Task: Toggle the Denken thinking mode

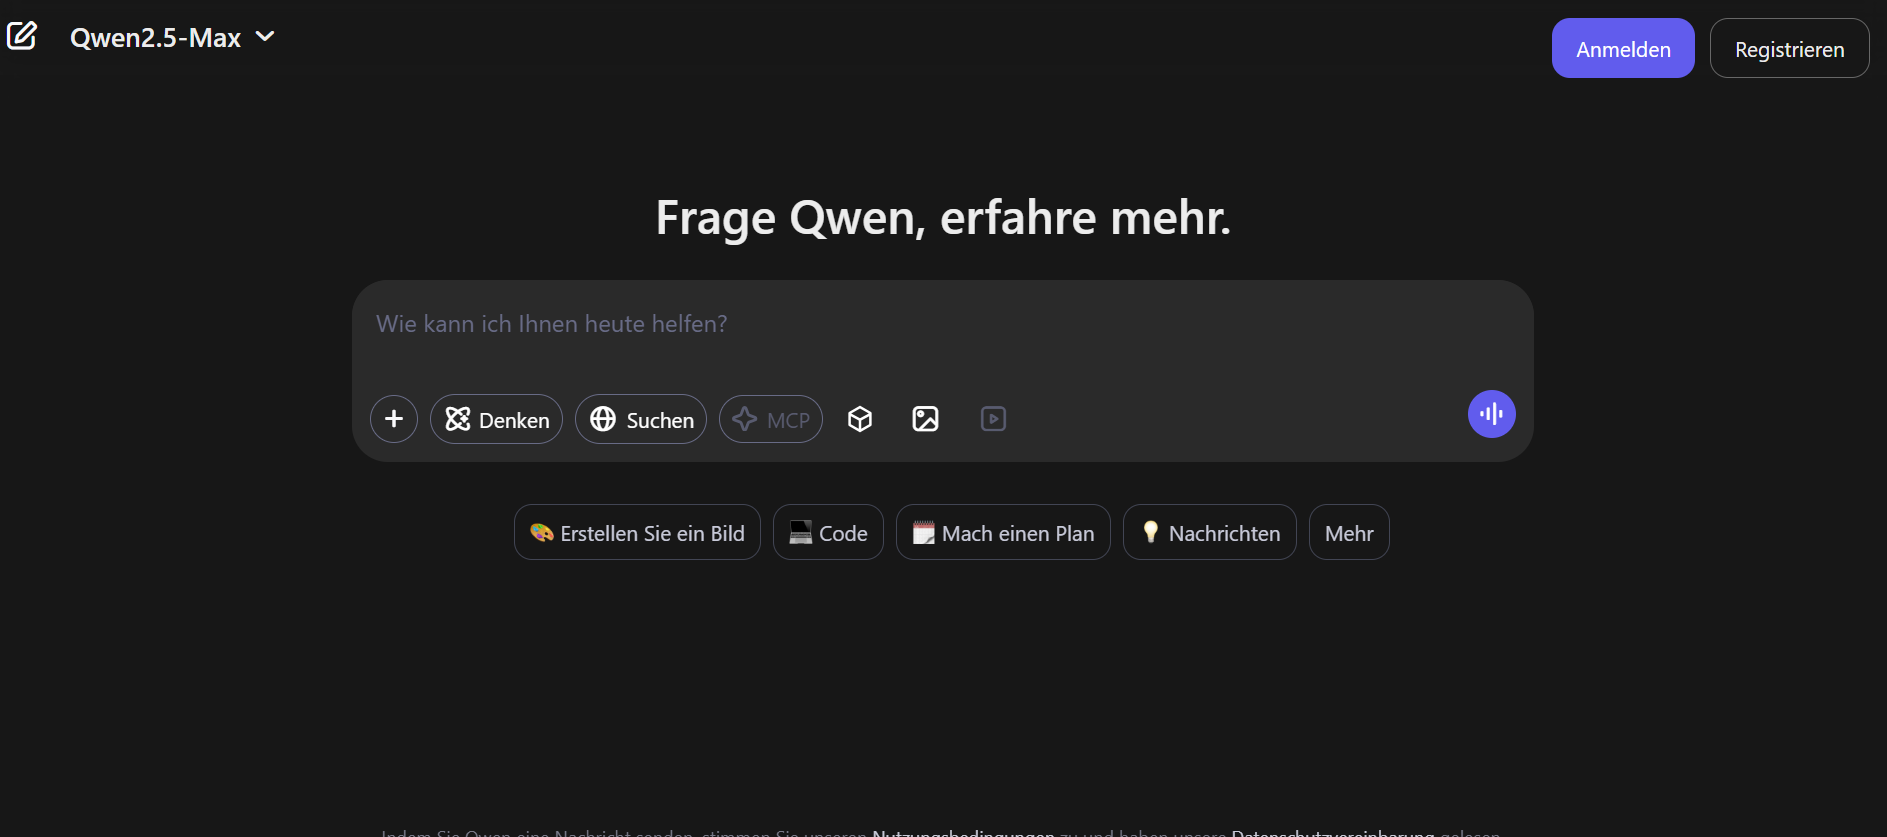Action: pos(496,419)
